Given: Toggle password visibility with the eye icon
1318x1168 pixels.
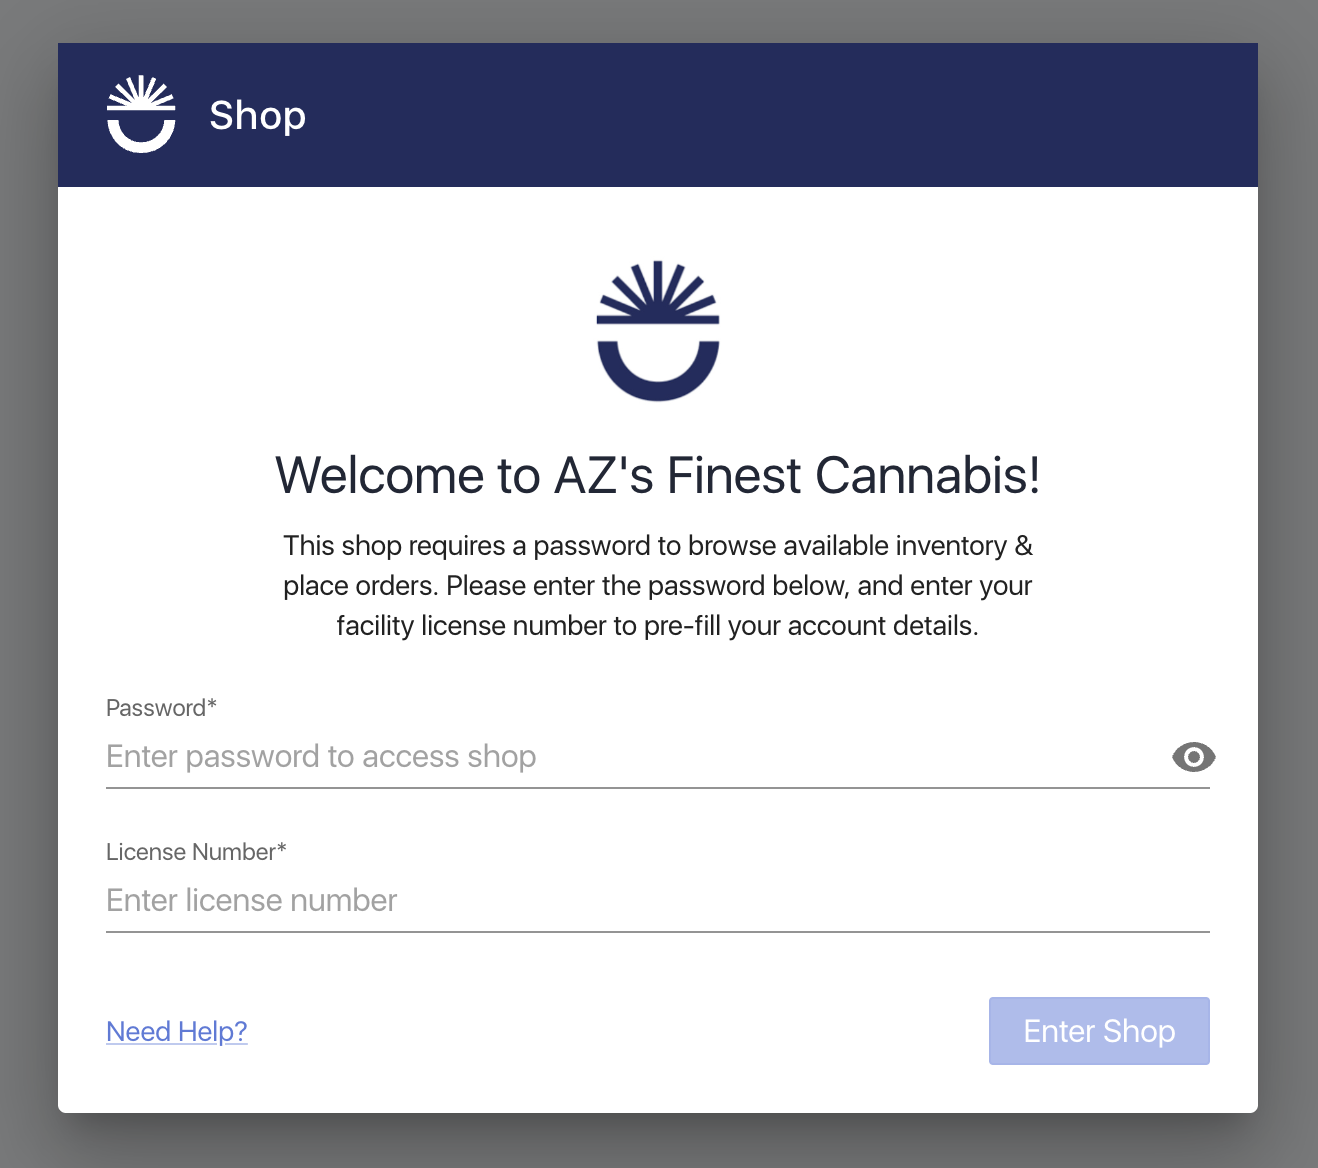Looking at the screenshot, I should (x=1193, y=757).
